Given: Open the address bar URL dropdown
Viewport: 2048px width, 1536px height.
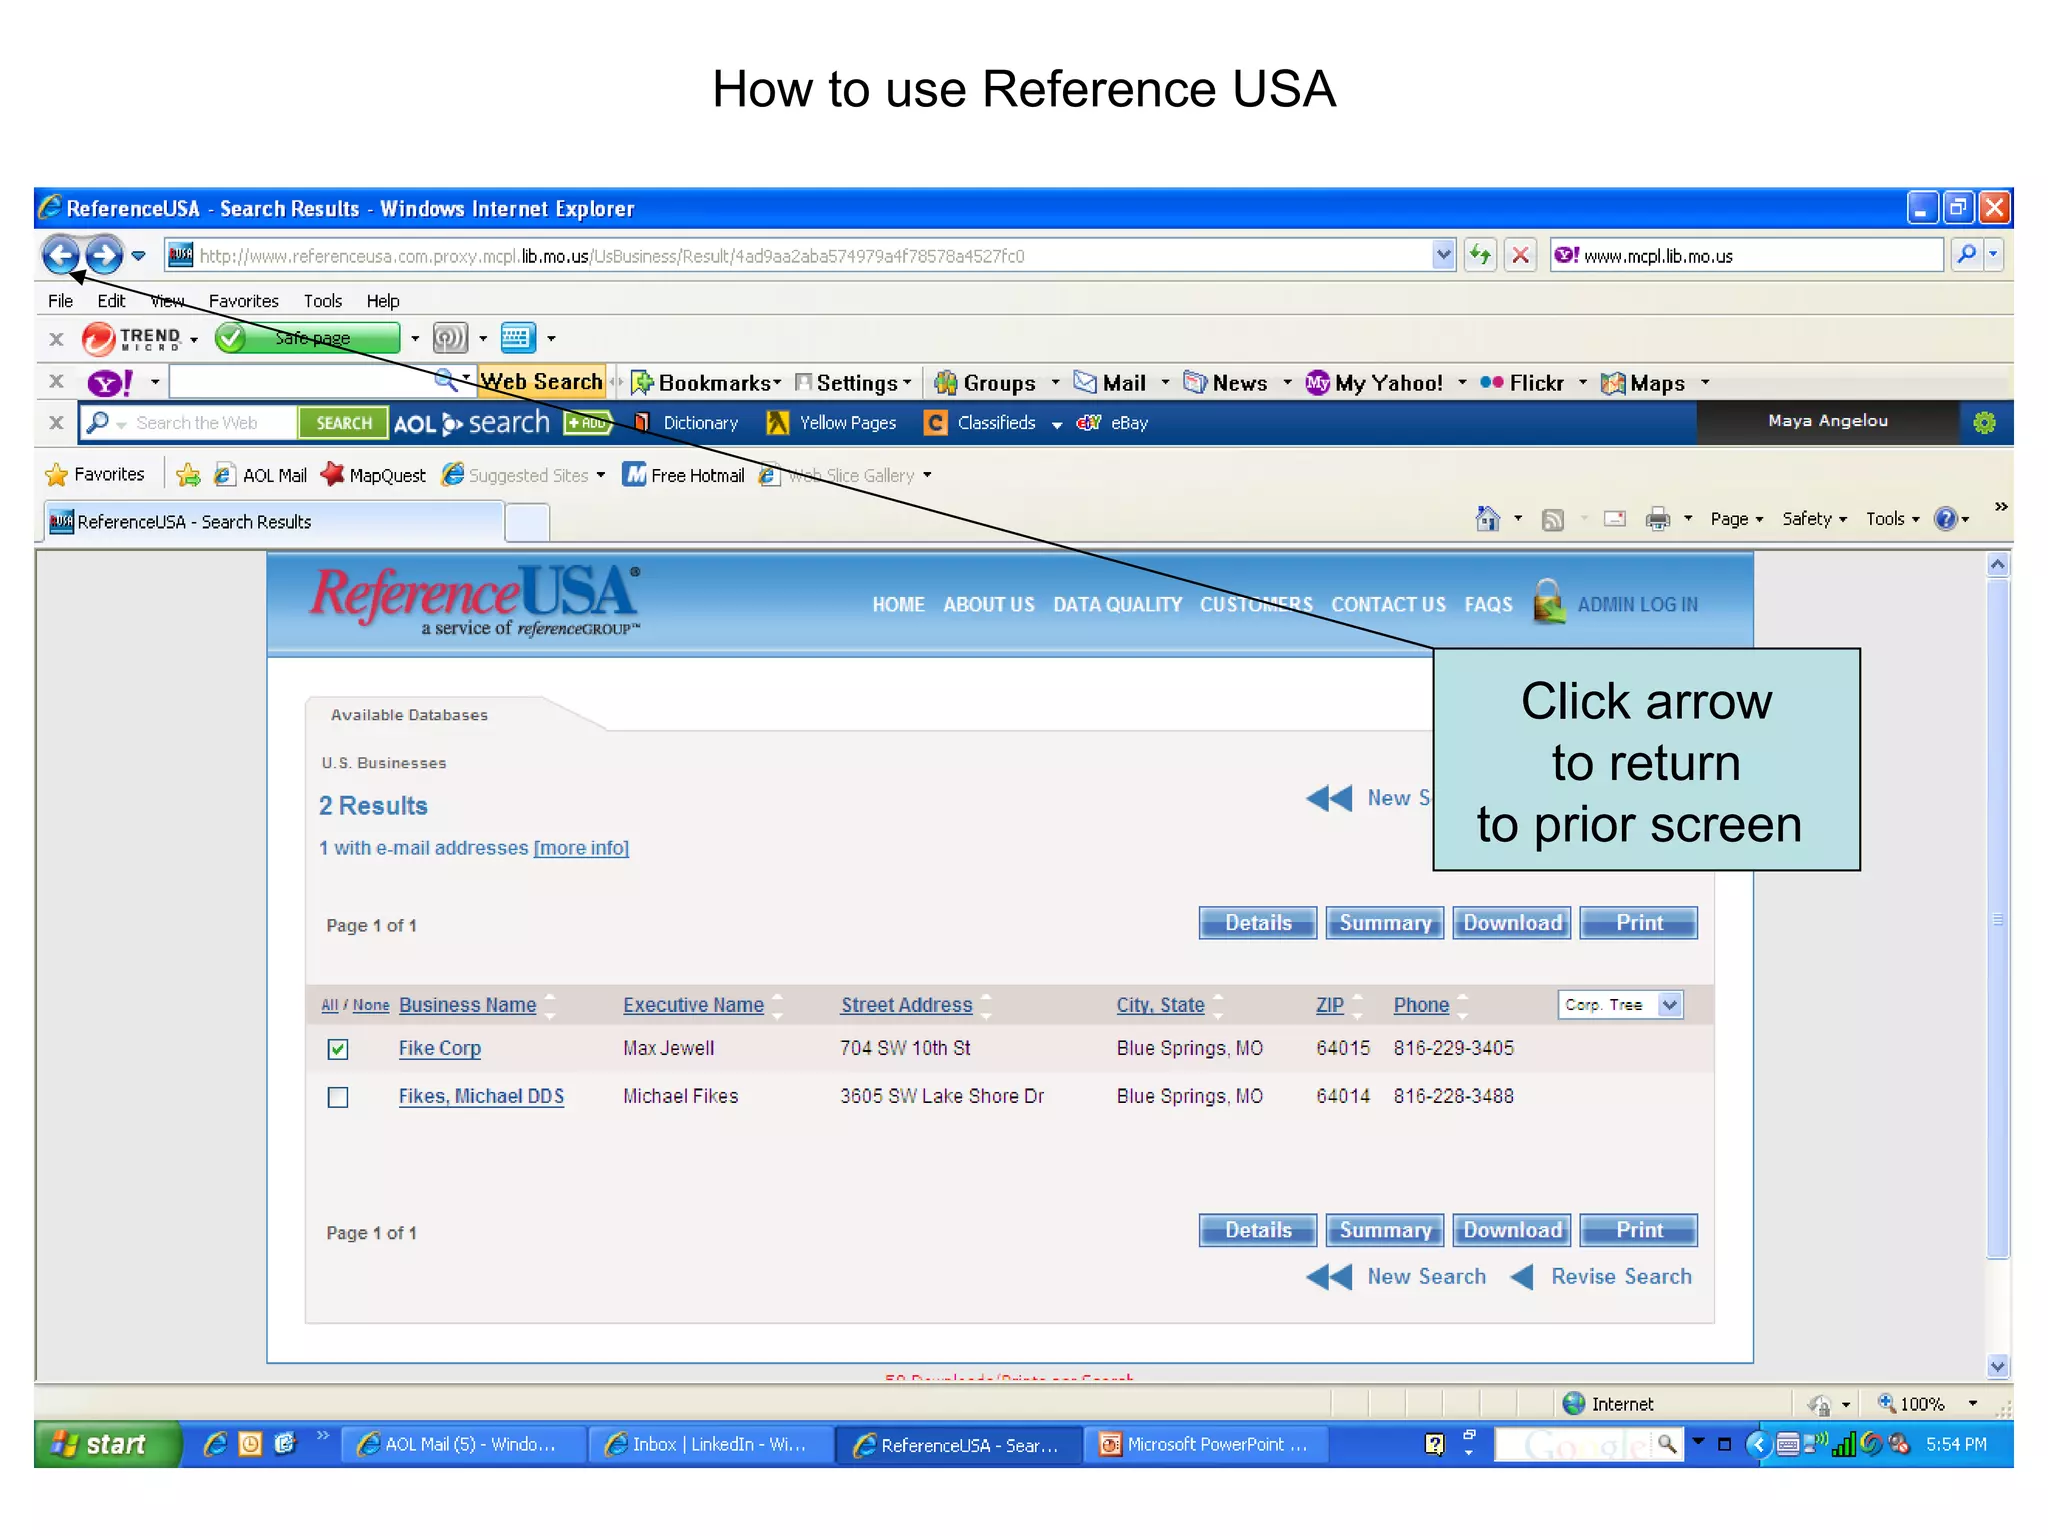Looking at the screenshot, I should click(x=1443, y=255).
